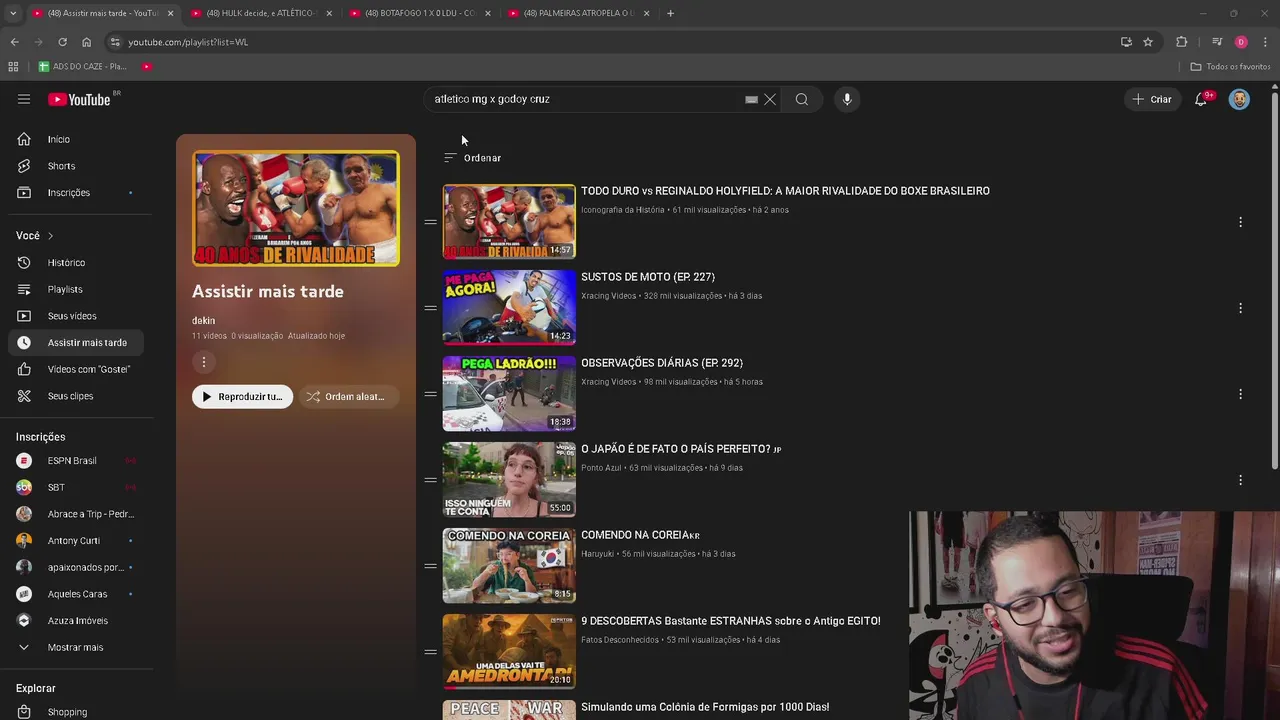
Task: Open Todos os favoritos folder
Action: coord(1230,66)
